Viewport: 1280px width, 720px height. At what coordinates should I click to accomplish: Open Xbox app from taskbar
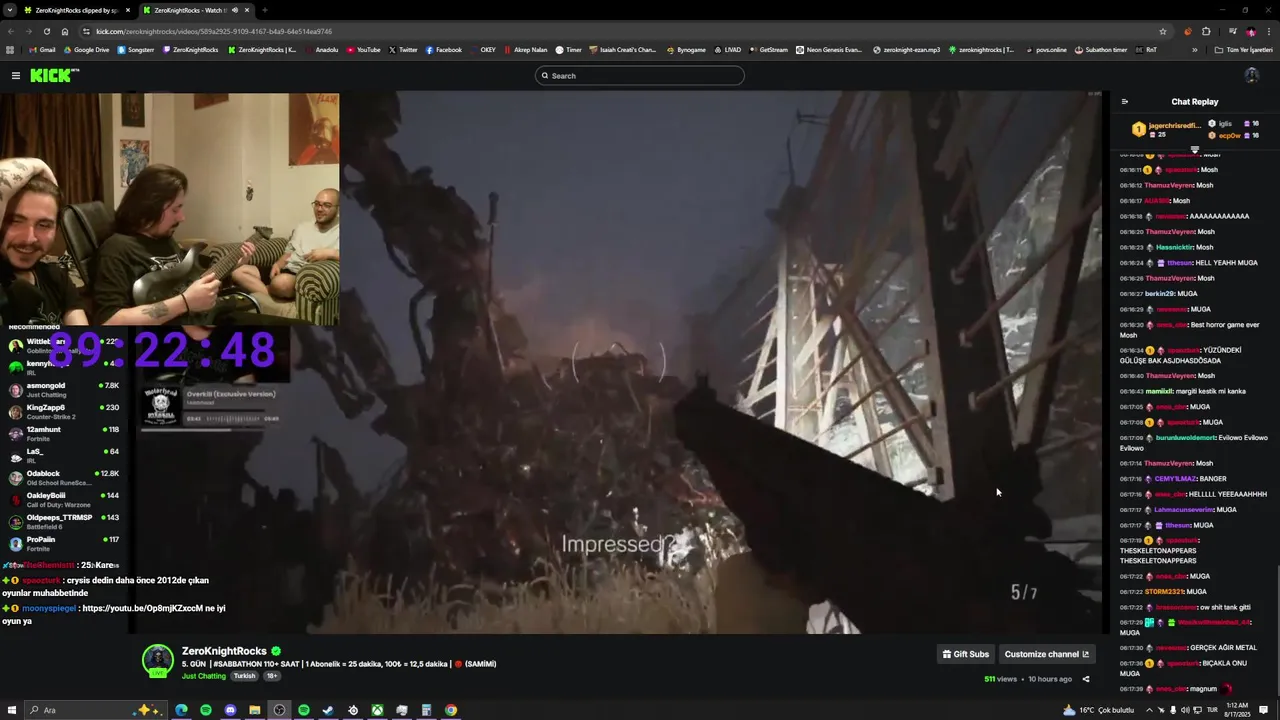(x=377, y=710)
